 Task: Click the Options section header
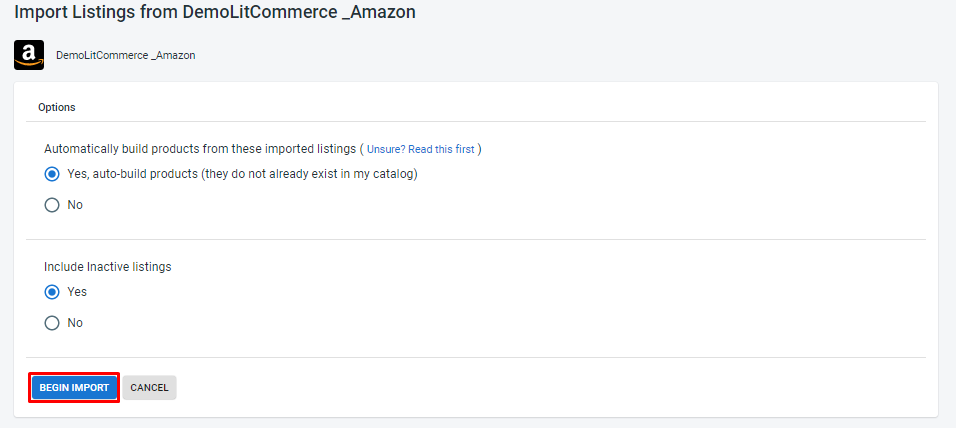point(57,107)
